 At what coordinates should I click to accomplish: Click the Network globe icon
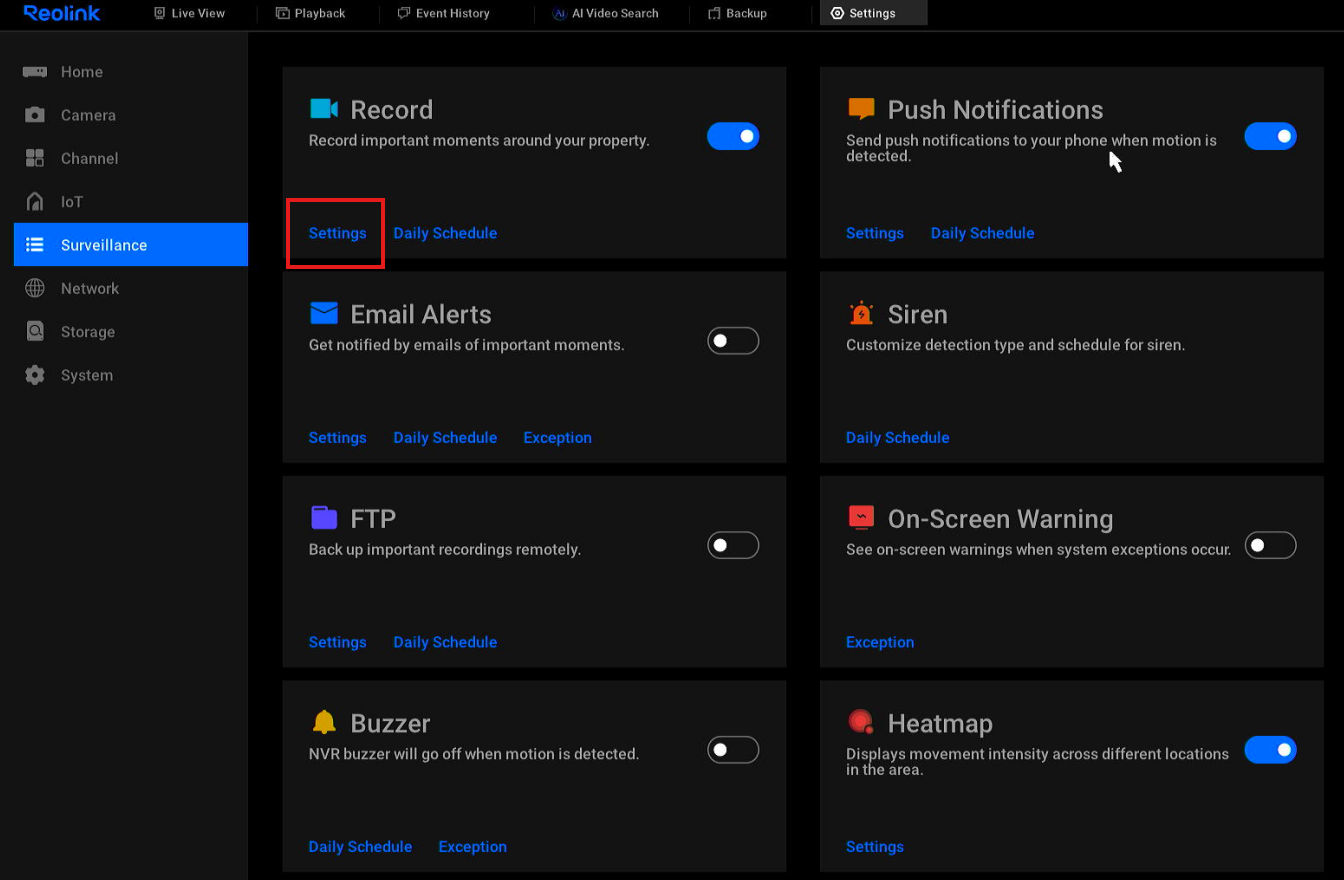pyautogui.click(x=35, y=288)
